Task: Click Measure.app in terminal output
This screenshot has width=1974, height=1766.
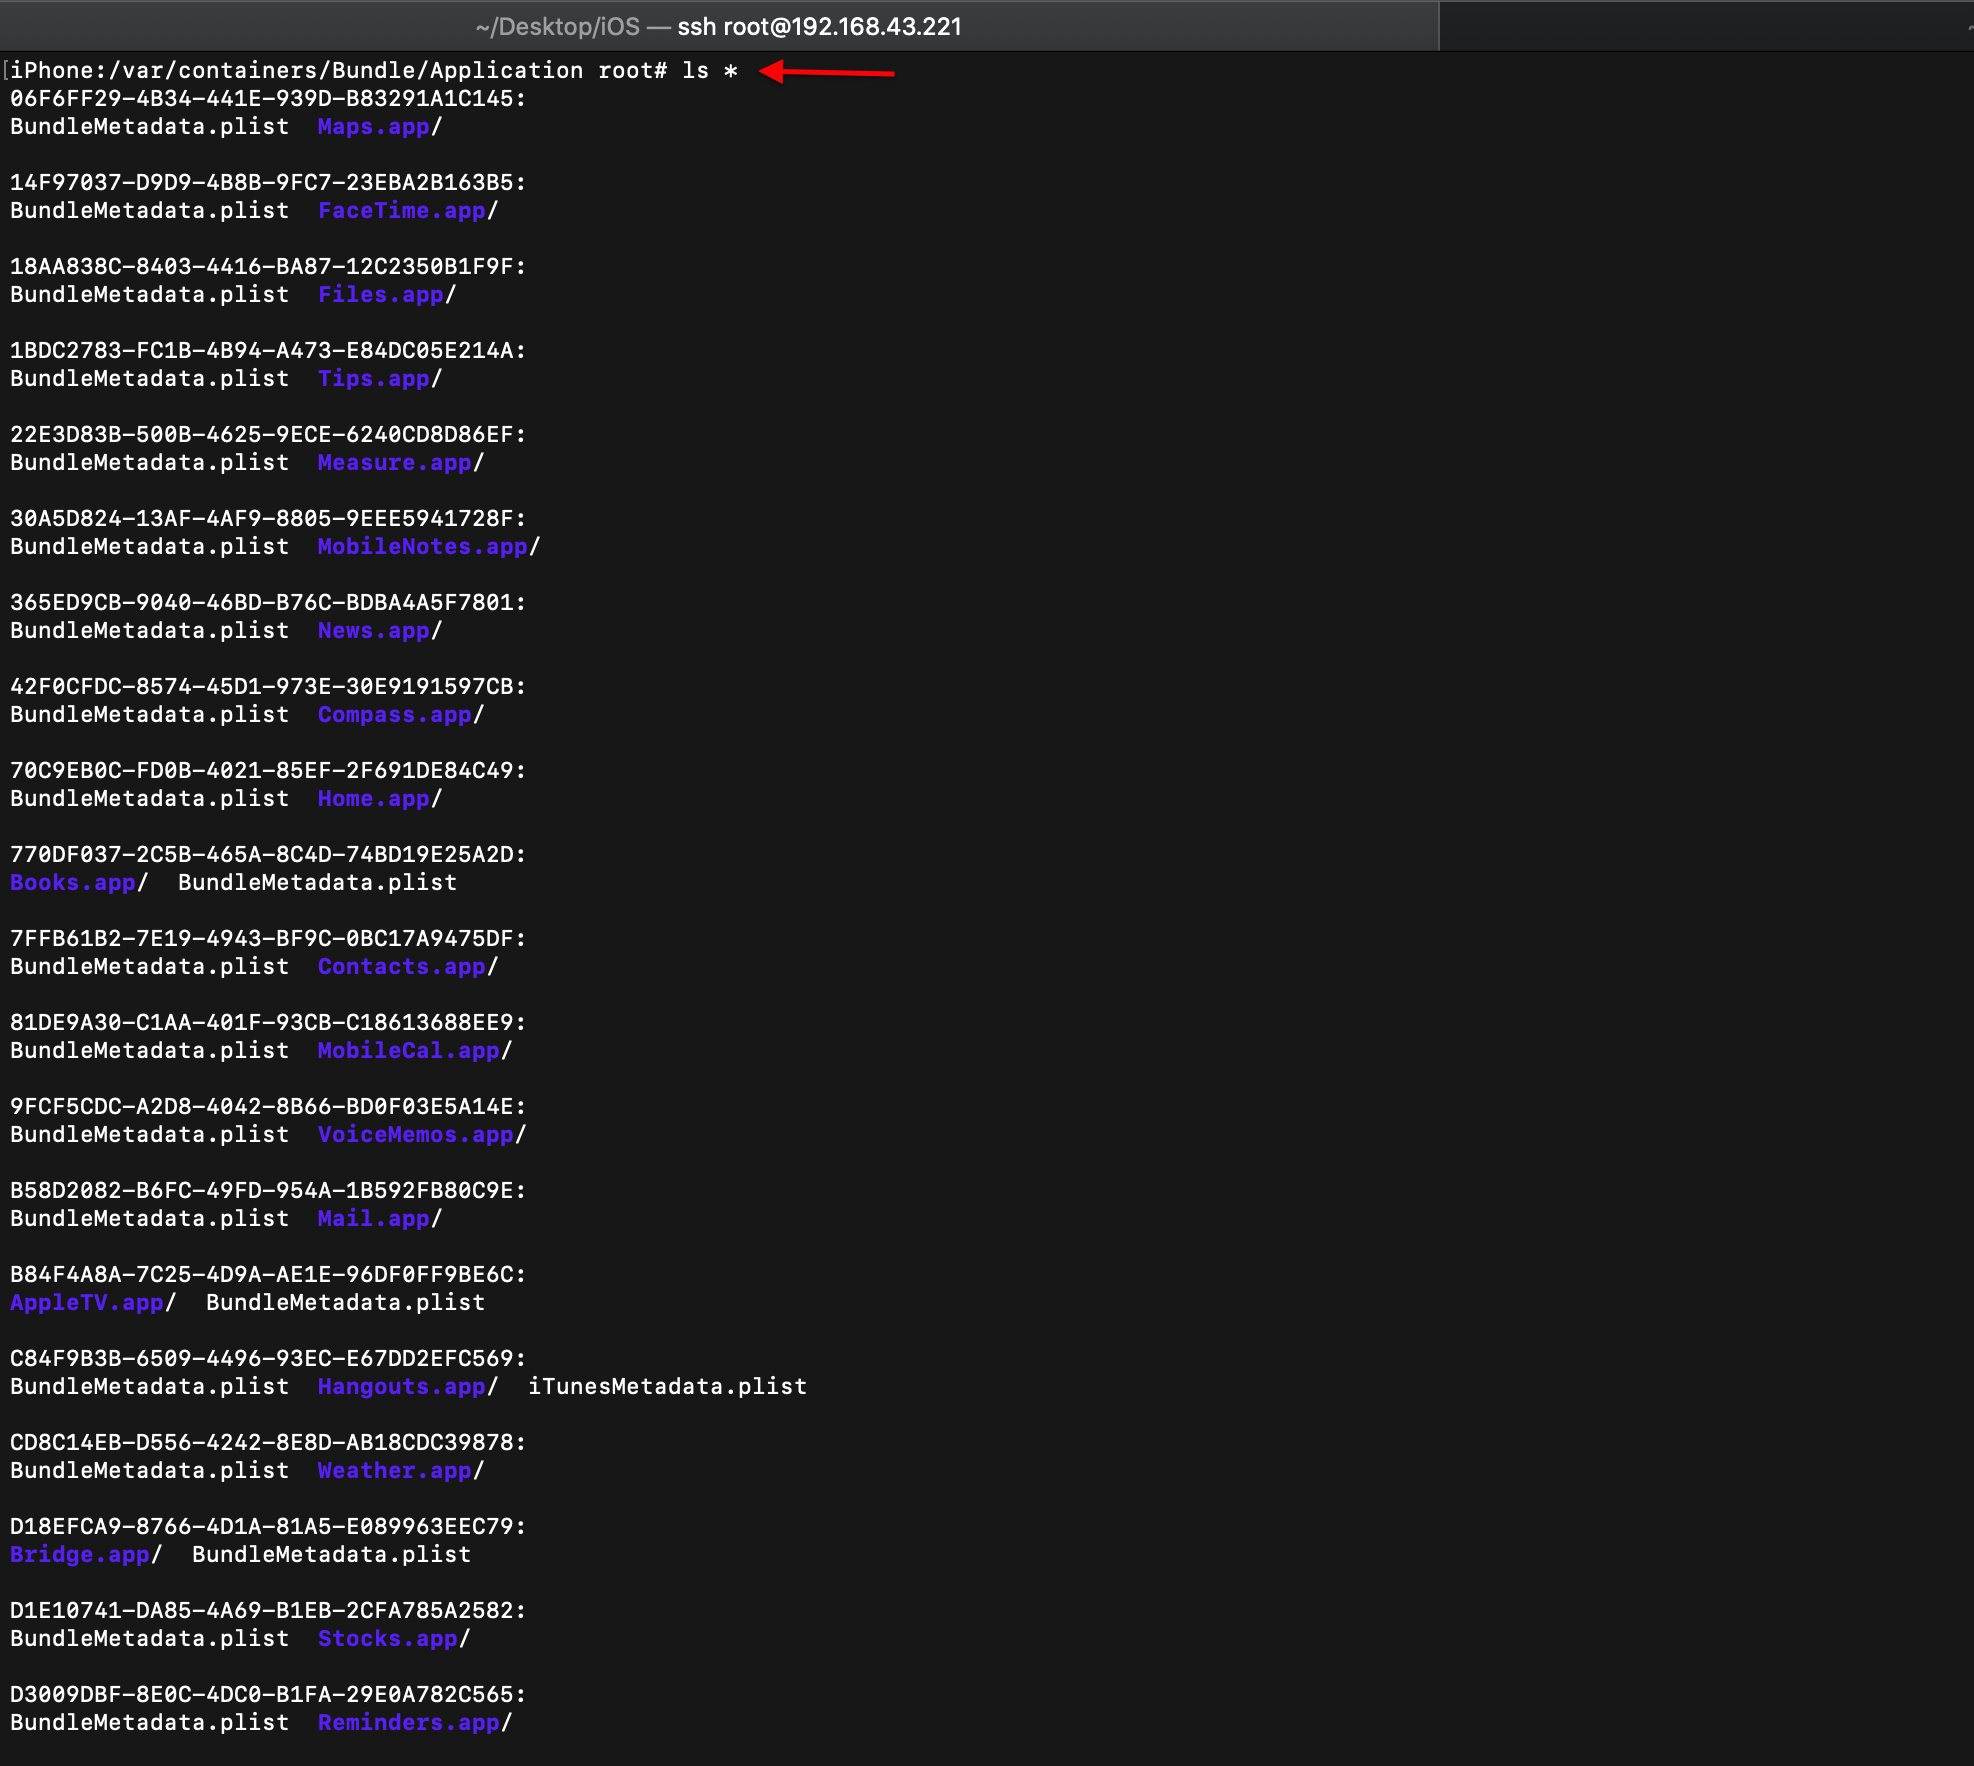Action: pos(394,463)
